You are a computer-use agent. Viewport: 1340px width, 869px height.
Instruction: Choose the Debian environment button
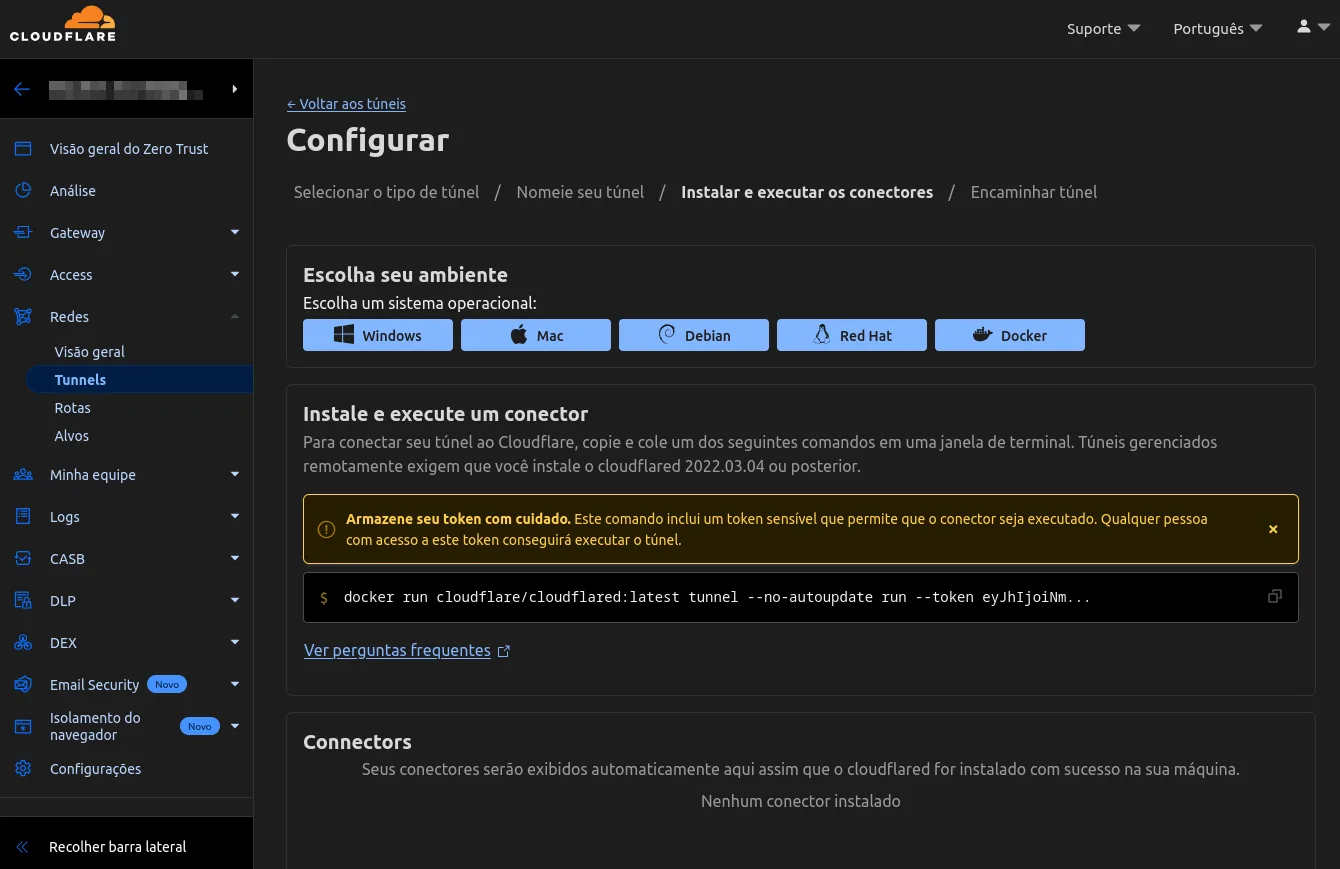coord(694,335)
